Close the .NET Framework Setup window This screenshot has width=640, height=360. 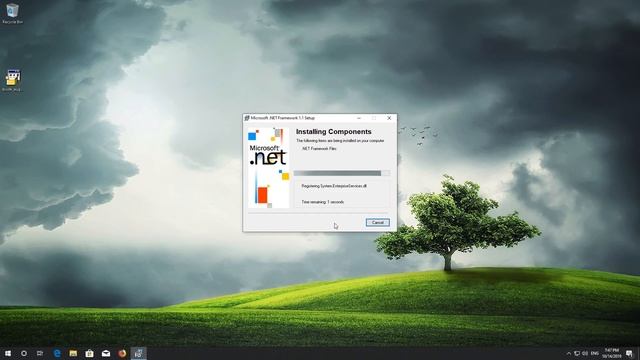389,118
